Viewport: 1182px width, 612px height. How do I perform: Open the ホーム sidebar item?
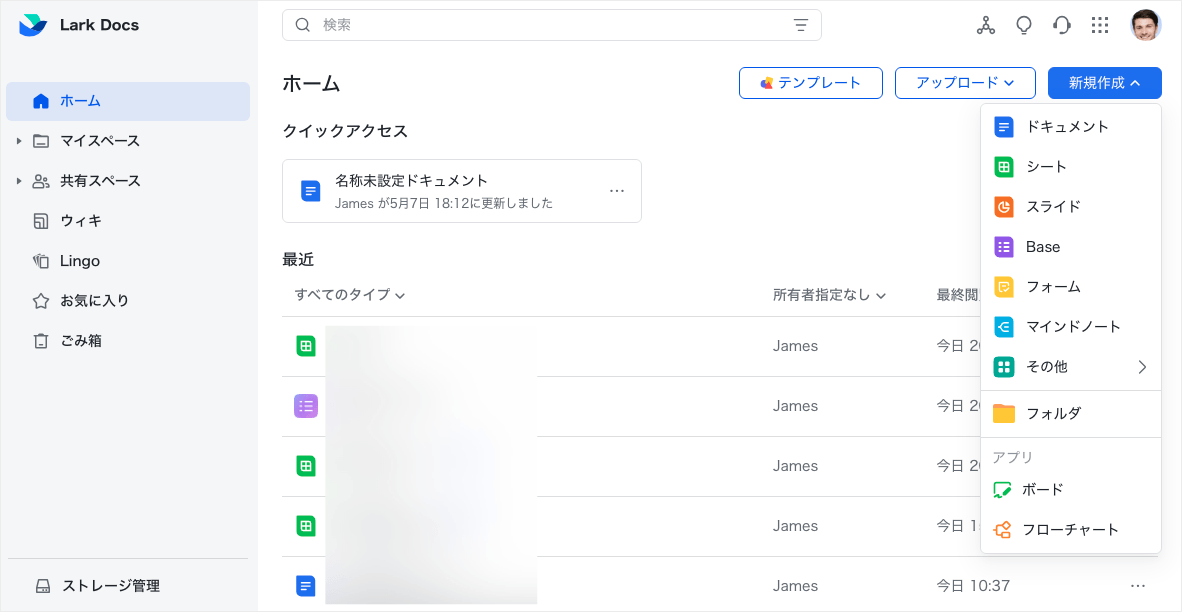click(x=128, y=101)
